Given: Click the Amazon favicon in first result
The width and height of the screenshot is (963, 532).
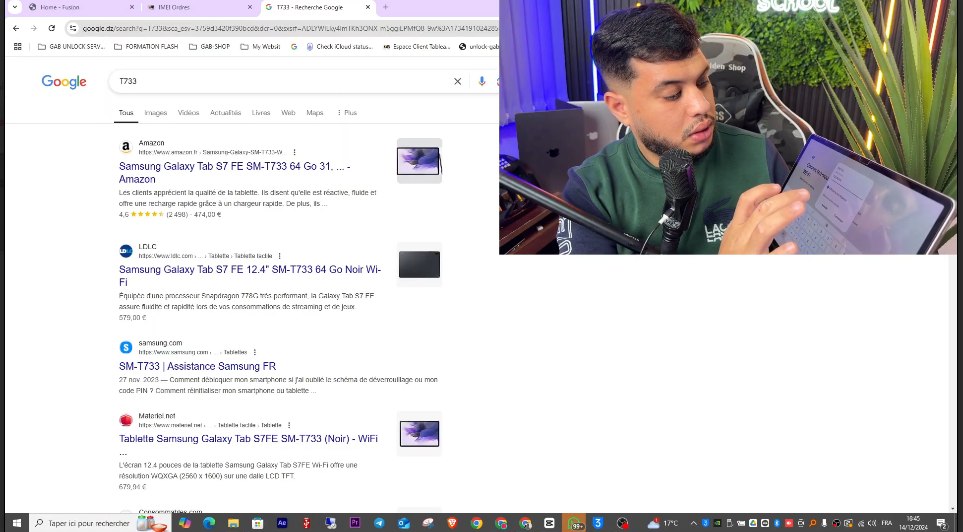Looking at the screenshot, I should 126,147.
